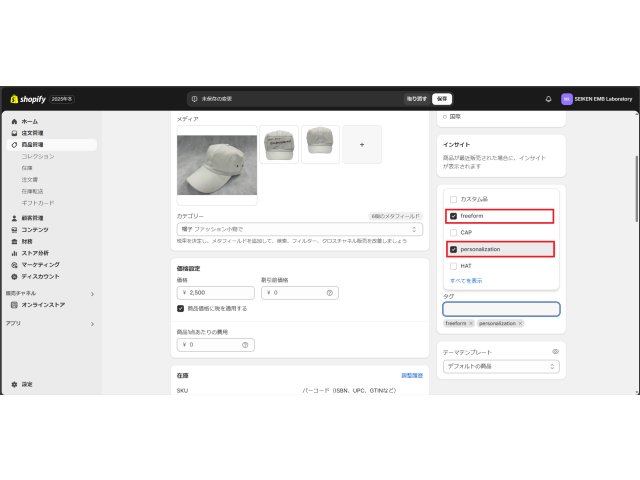Expand the アプリ section chevron
This screenshot has height=480, width=640.
[92, 324]
